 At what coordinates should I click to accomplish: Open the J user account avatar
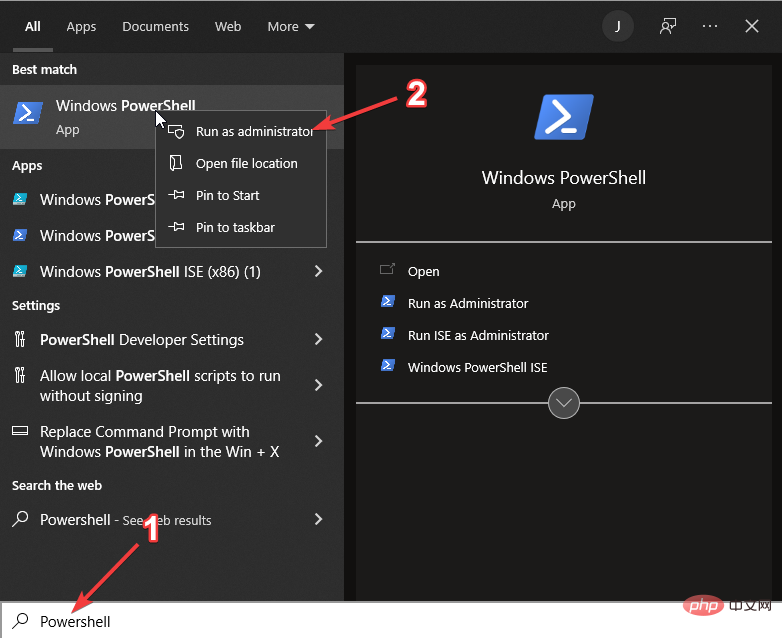coord(618,26)
